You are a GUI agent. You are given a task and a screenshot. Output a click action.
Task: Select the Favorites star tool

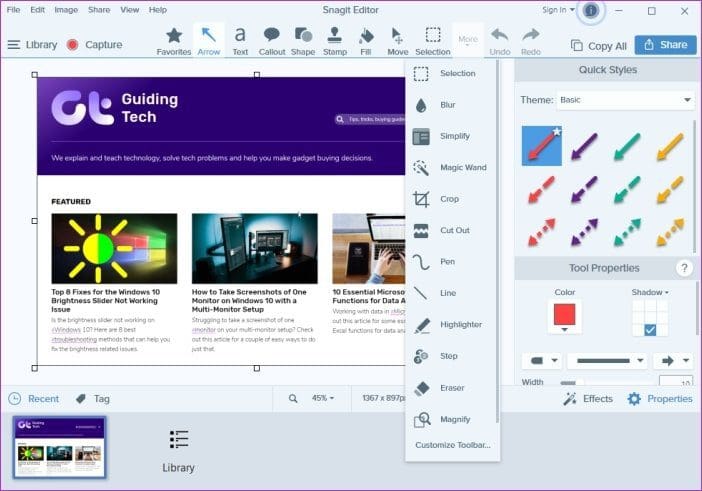(x=174, y=41)
